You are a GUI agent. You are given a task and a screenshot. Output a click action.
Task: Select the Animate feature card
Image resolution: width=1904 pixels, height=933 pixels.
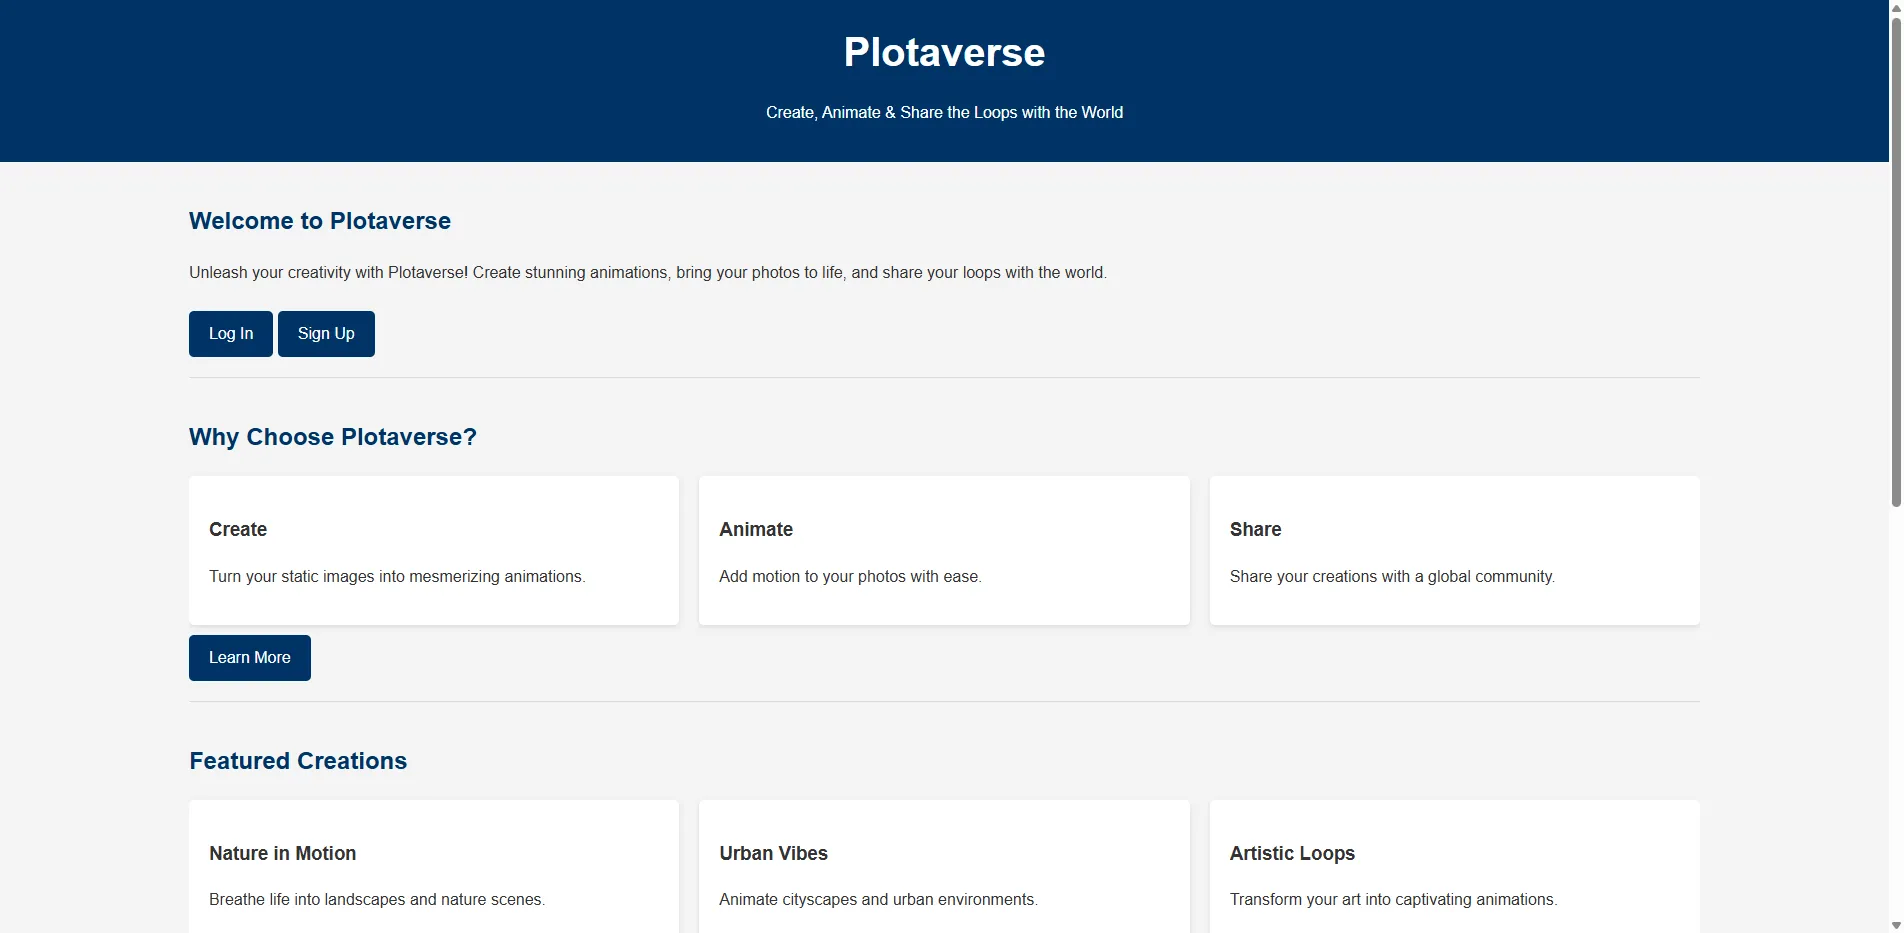coord(943,550)
